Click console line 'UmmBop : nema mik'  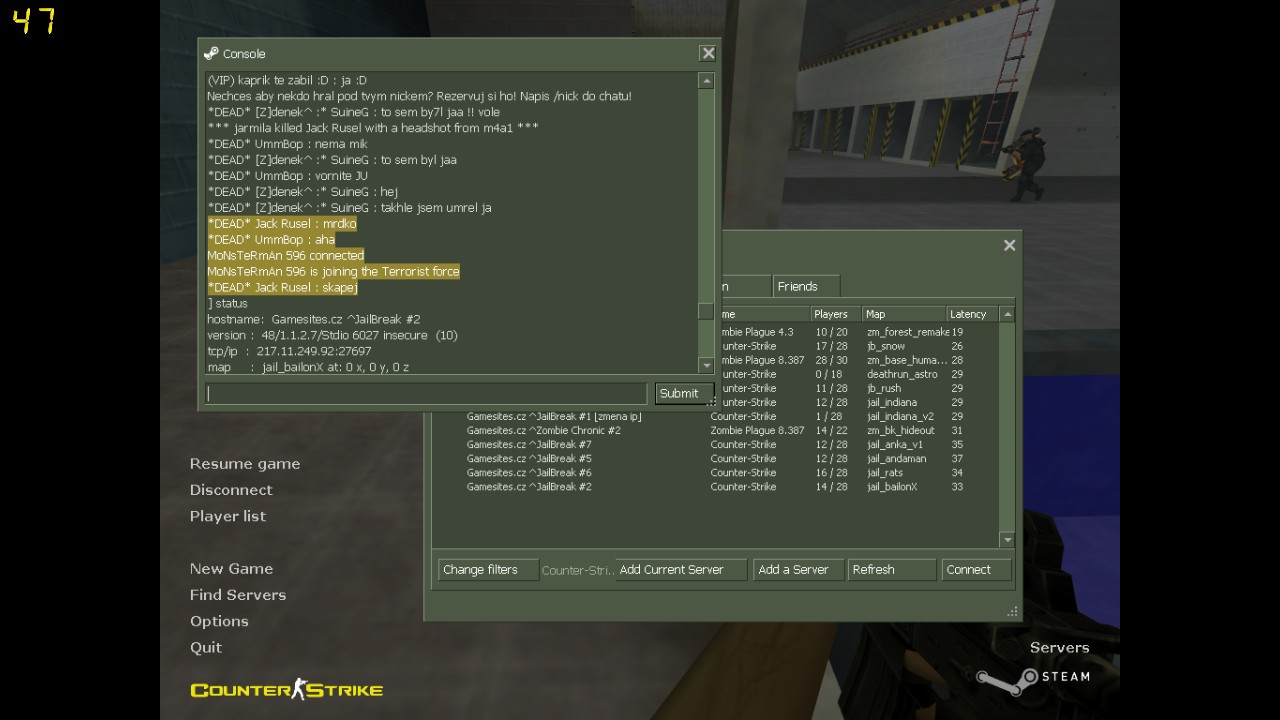pyautogui.click(x=287, y=144)
